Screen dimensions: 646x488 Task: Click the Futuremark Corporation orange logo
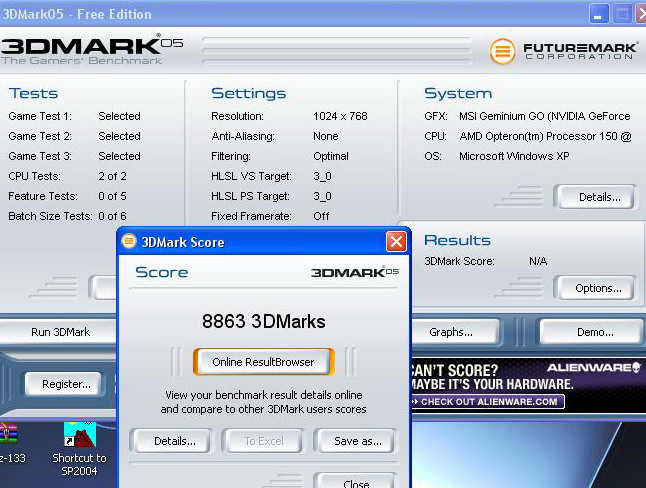point(503,51)
